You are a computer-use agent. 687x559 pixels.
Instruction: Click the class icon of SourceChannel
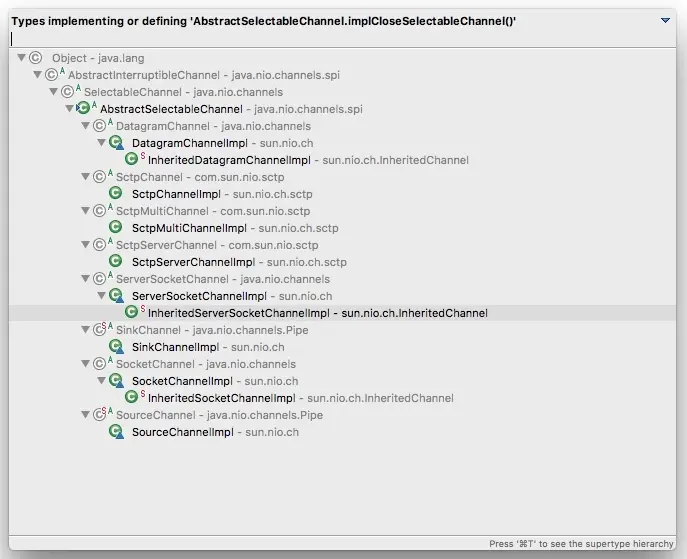pyautogui.click(x=100, y=414)
